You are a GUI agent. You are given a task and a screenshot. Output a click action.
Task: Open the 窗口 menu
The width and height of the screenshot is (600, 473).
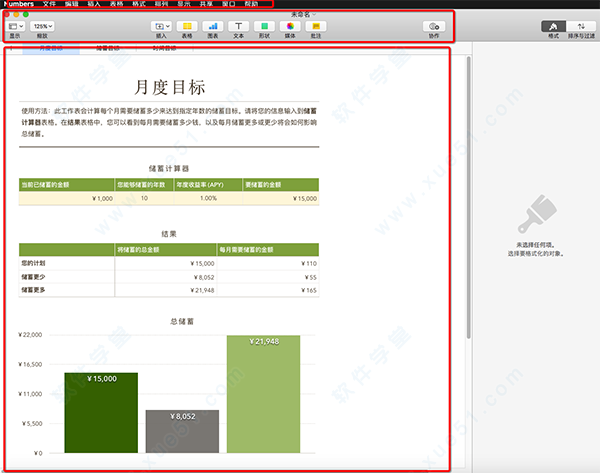point(229,4)
